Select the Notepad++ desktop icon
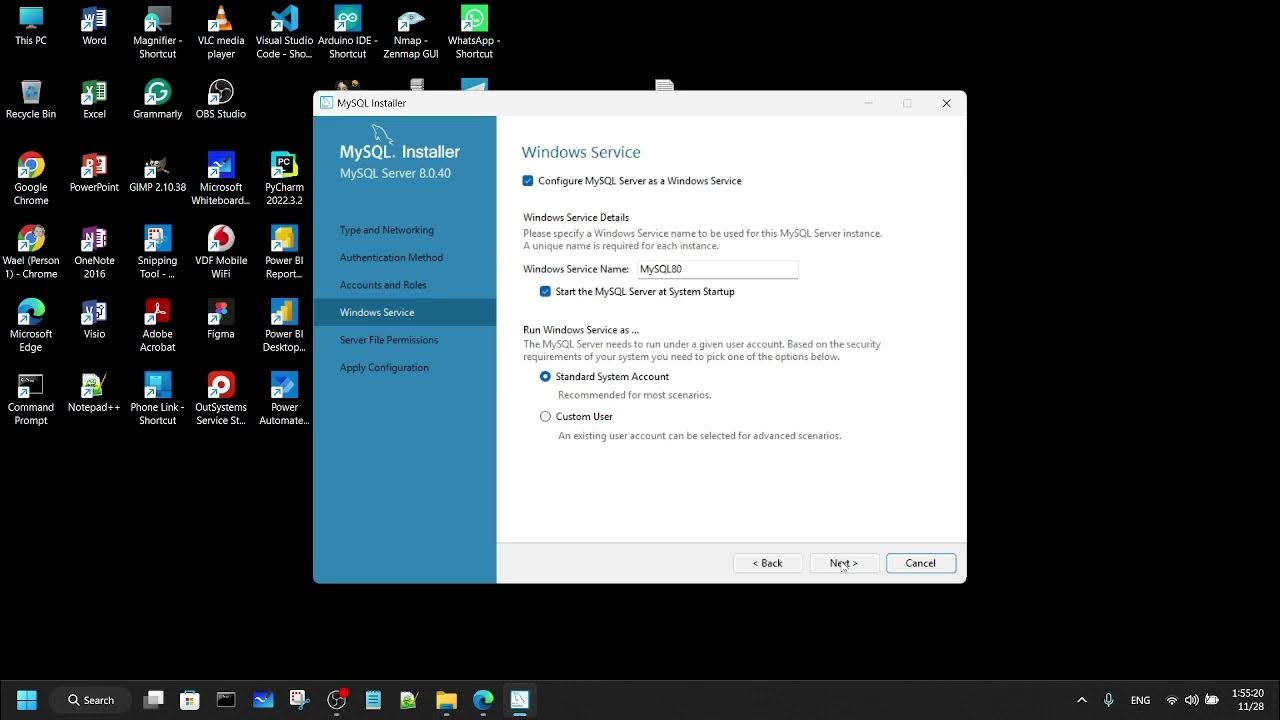Viewport: 1280px width, 720px height. [94, 393]
